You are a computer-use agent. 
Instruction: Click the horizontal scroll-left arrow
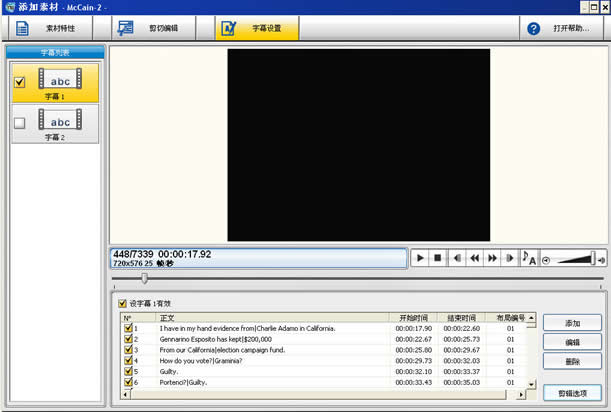(x=125, y=394)
